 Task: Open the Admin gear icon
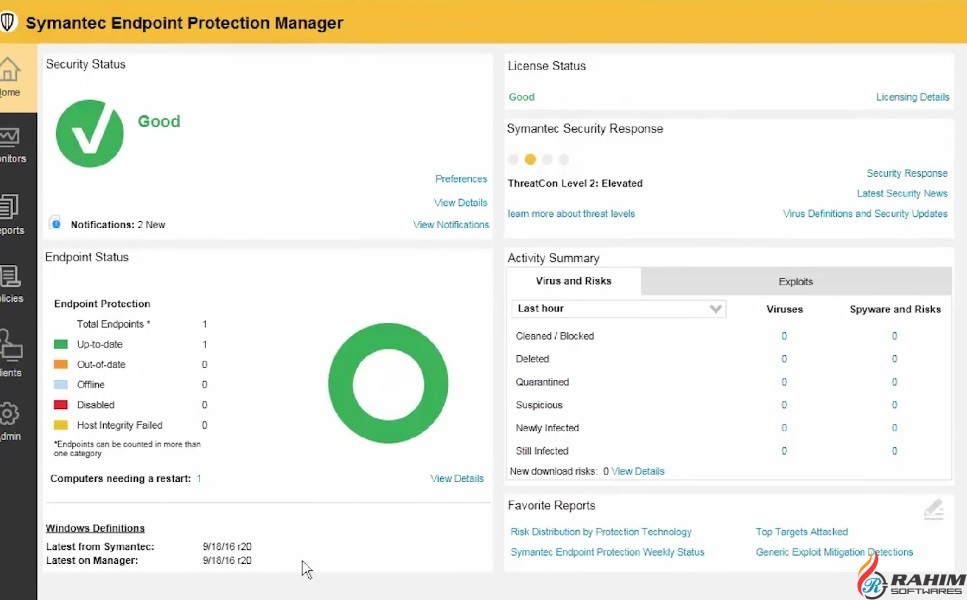(x=10, y=415)
